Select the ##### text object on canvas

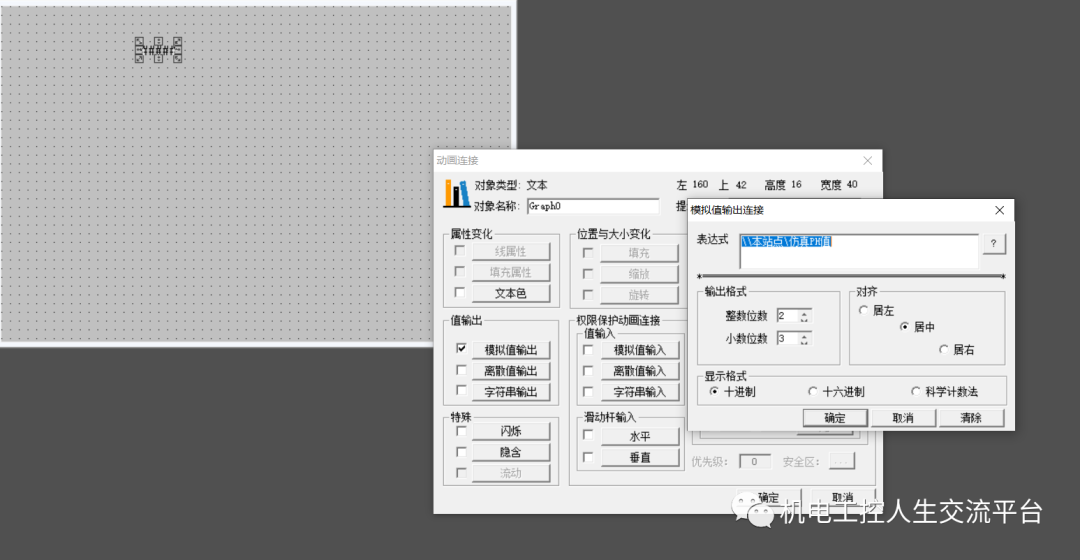[158, 49]
